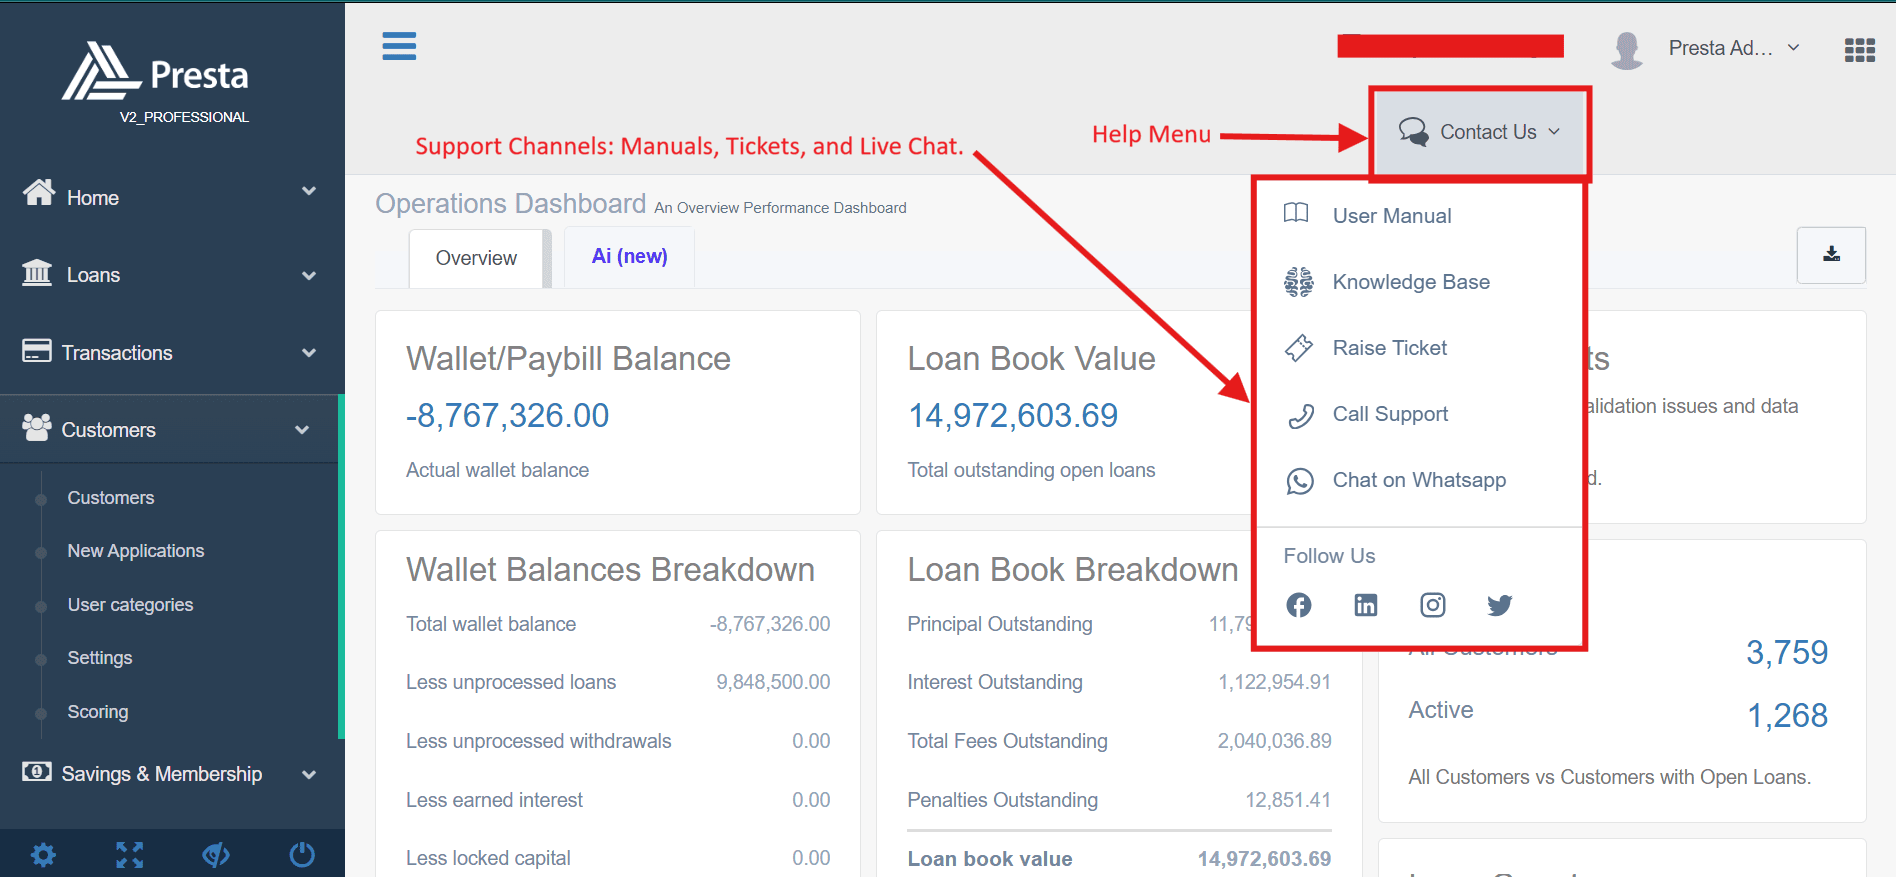Click the Savings & Membership money icon

point(37,771)
